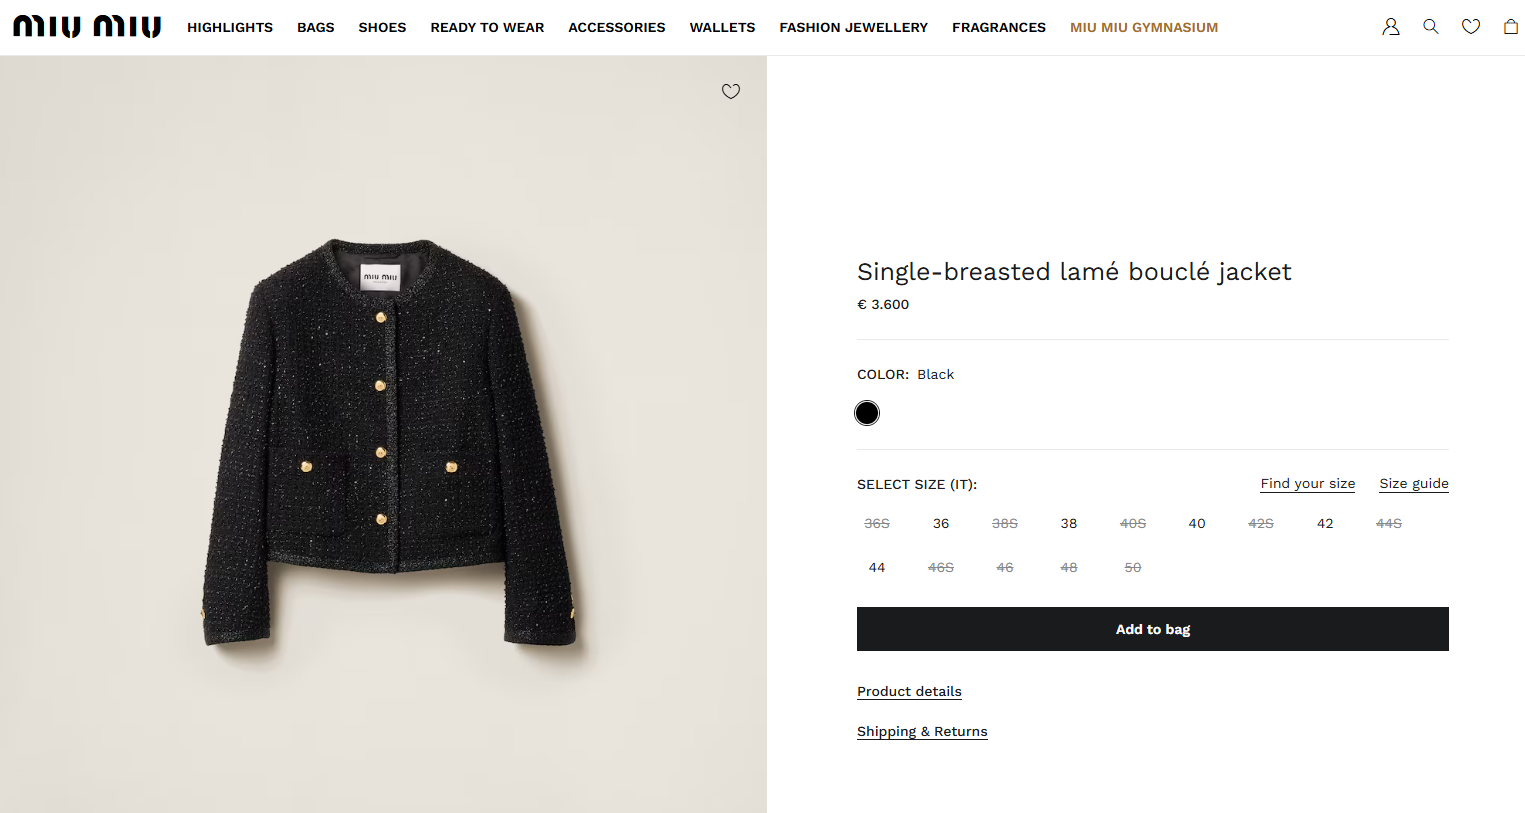Open Miu Miu Gymnasium menu item
The image size is (1525, 813).
point(1144,27)
